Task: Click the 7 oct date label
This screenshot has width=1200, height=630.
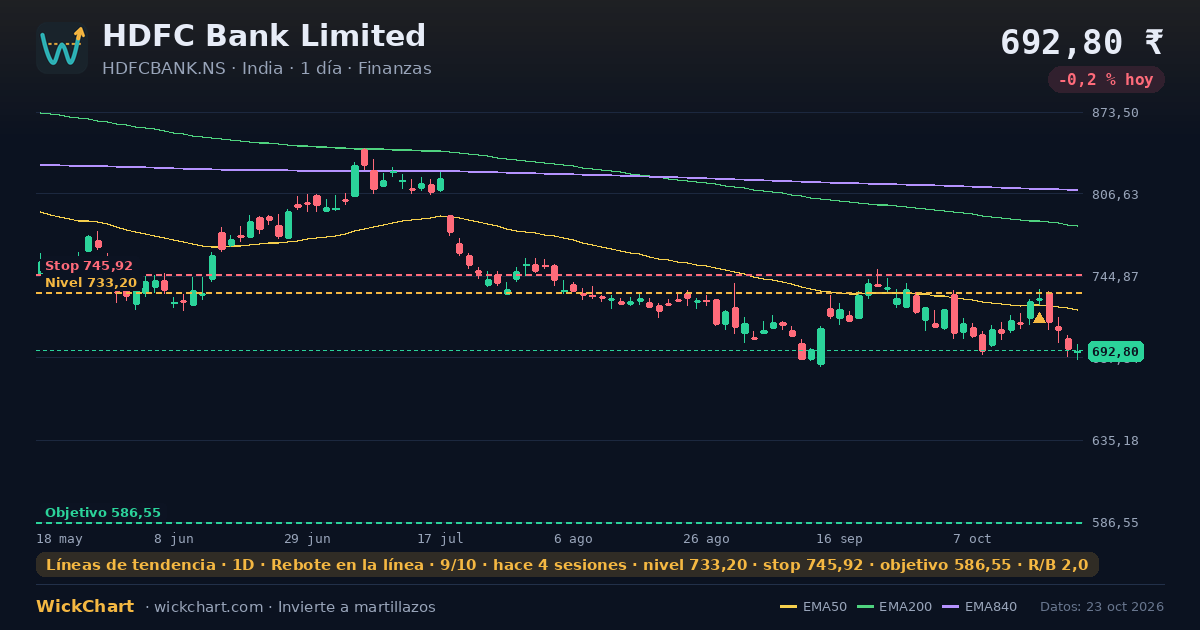Action: [x=972, y=538]
